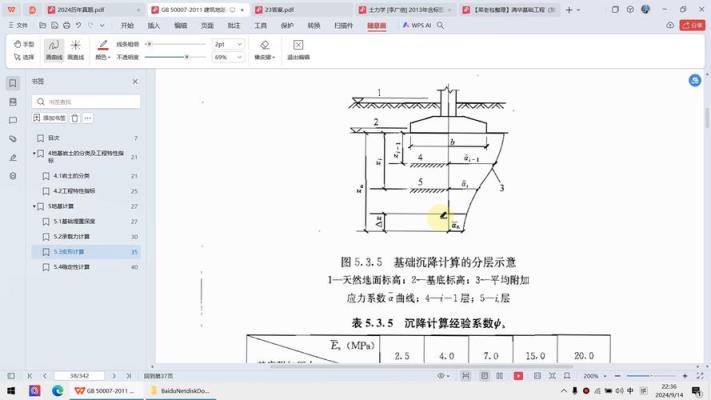Collapse the 5地基计算 bookmark node
The width and height of the screenshot is (711, 400).
click(x=35, y=206)
